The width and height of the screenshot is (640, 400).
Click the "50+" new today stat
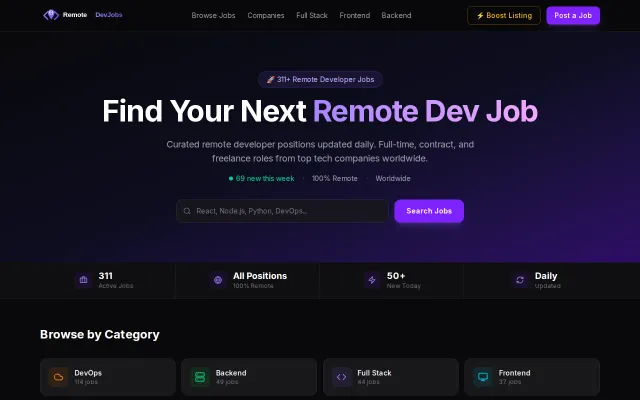click(x=396, y=276)
